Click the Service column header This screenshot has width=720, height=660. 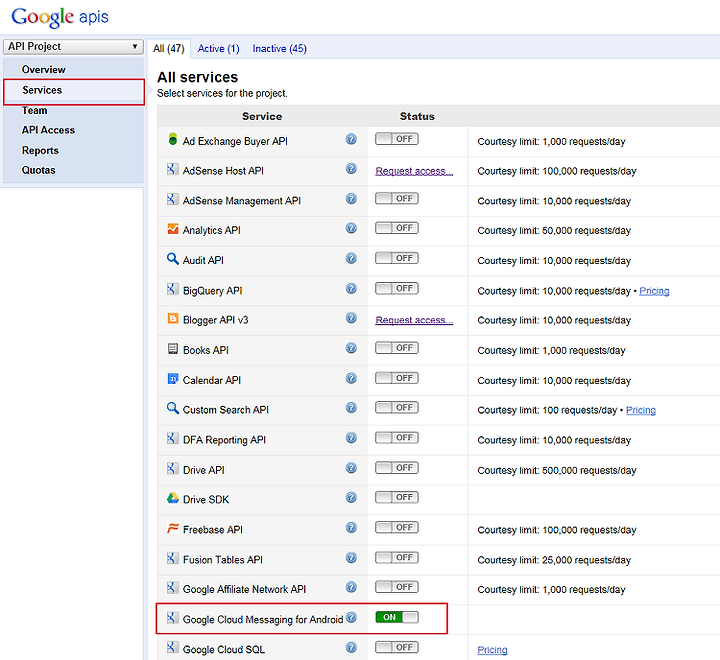click(x=262, y=117)
